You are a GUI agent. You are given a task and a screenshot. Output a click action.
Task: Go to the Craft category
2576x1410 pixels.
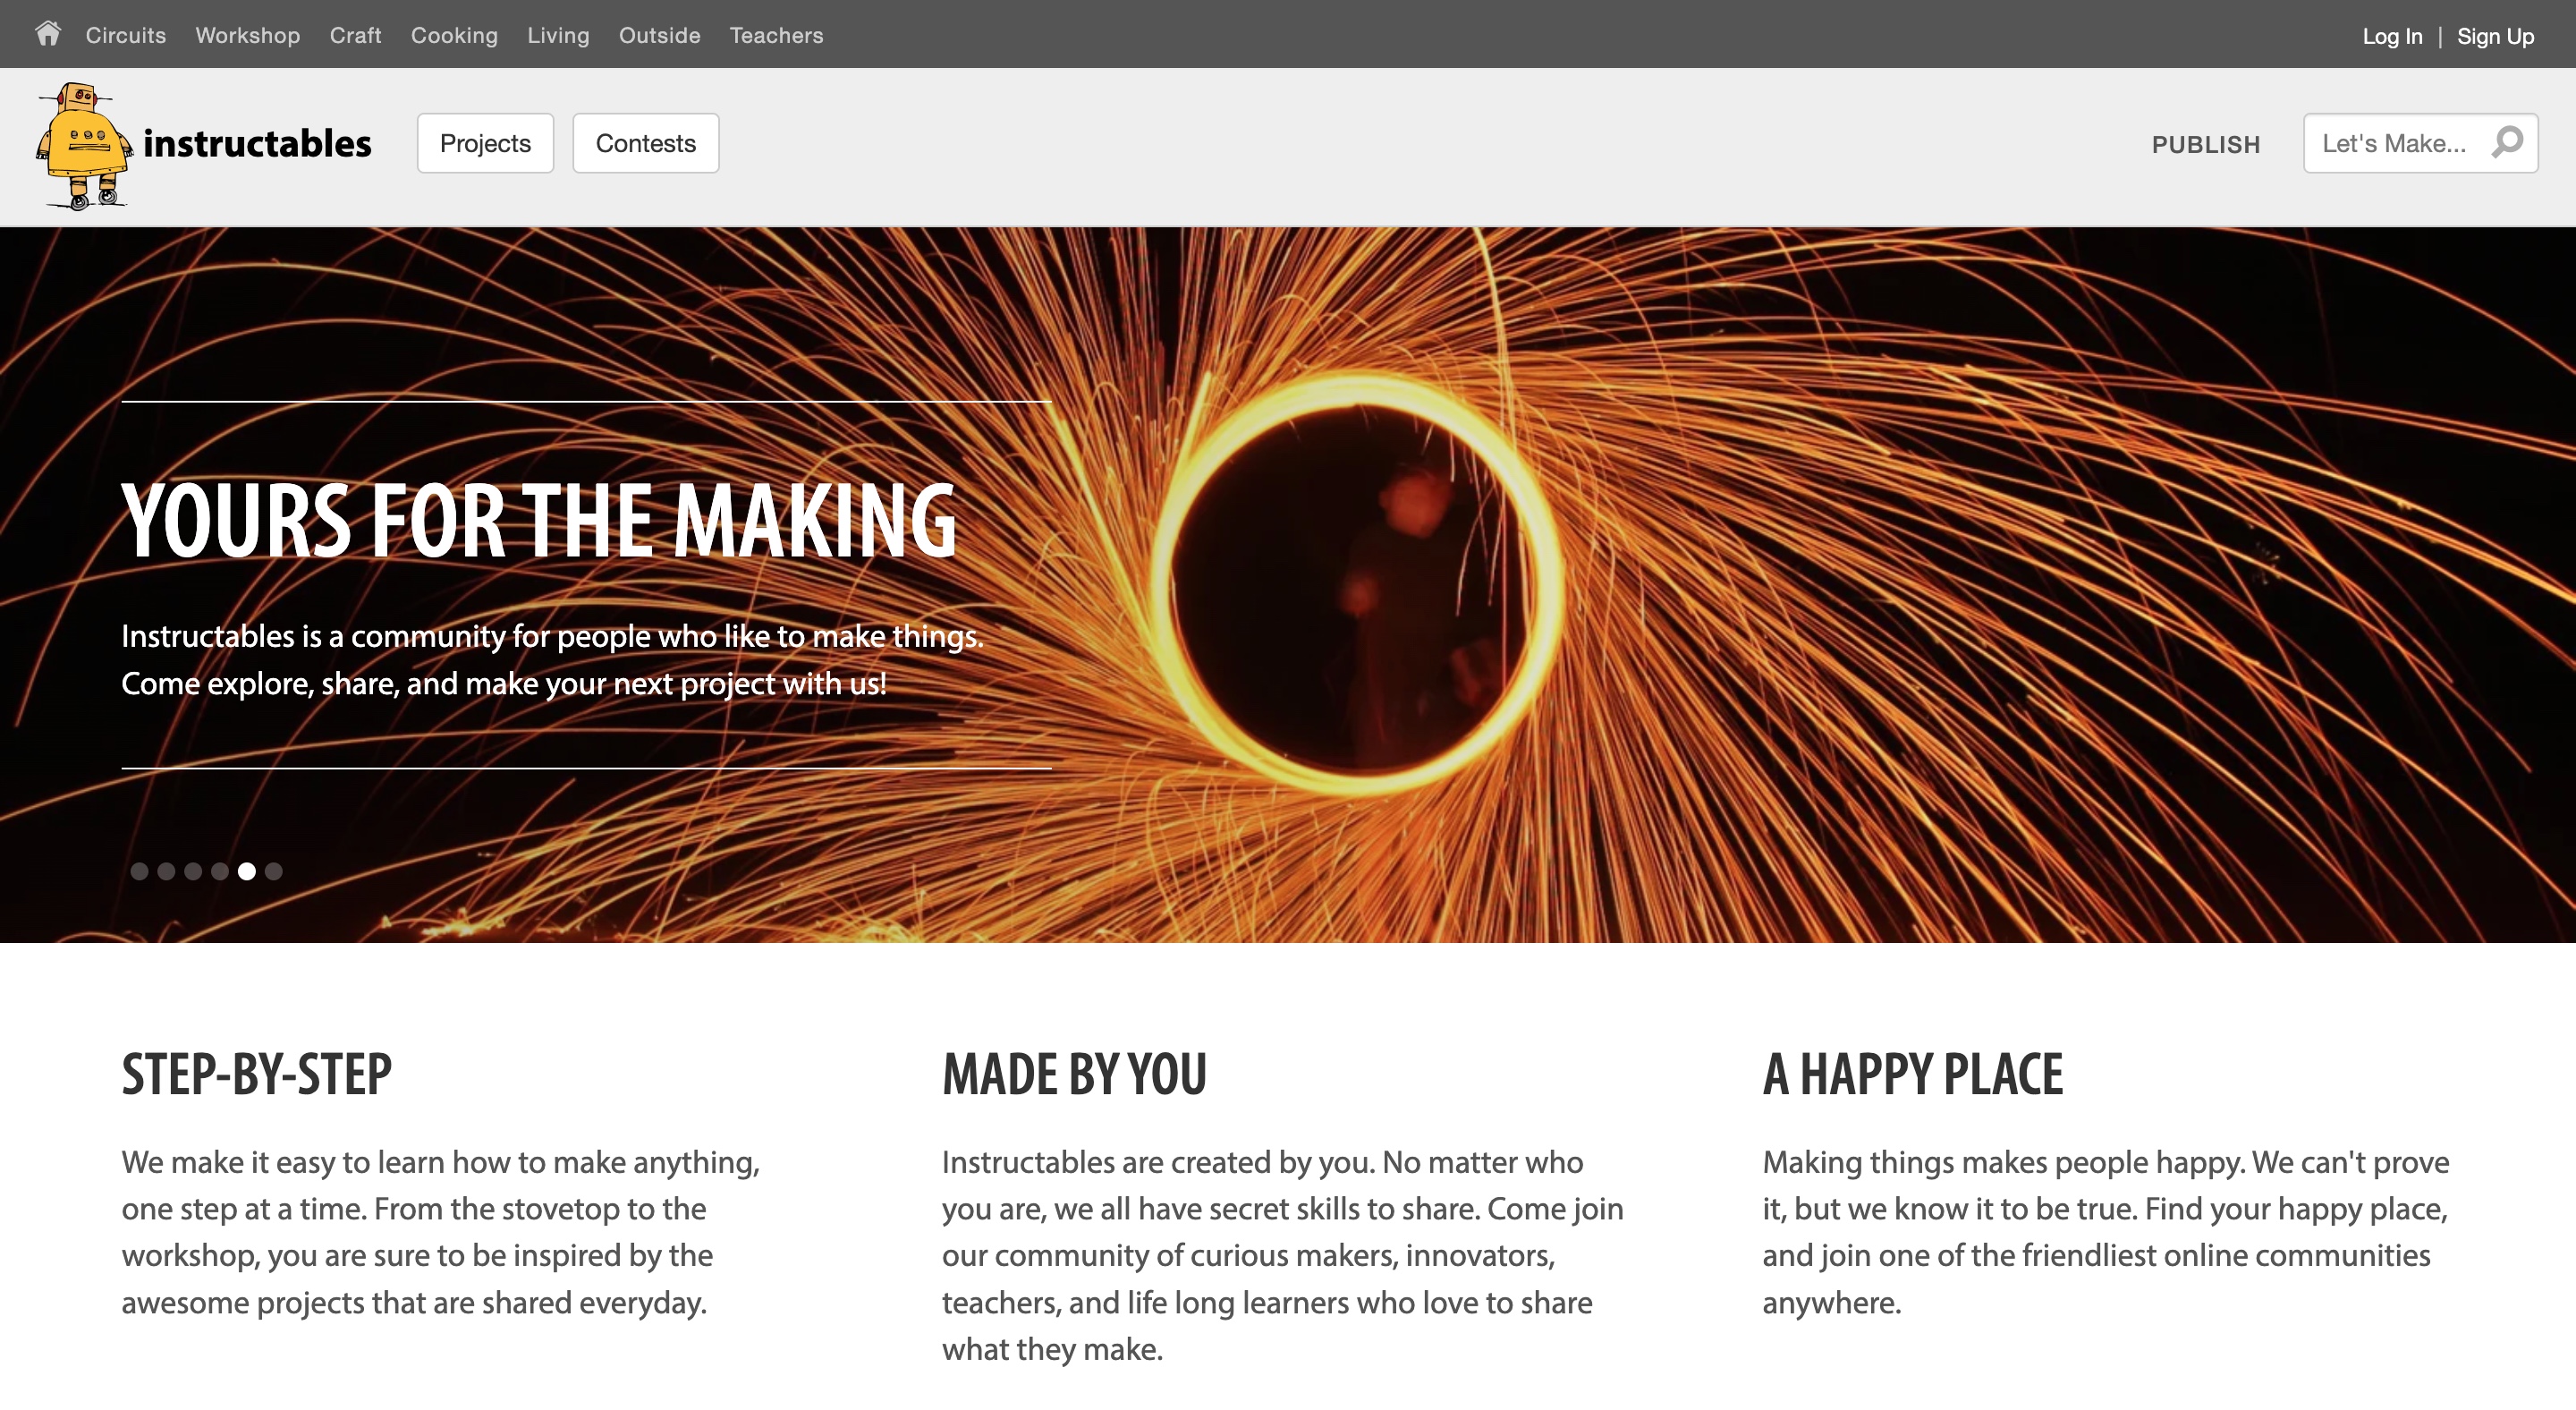pyautogui.click(x=355, y=35)
